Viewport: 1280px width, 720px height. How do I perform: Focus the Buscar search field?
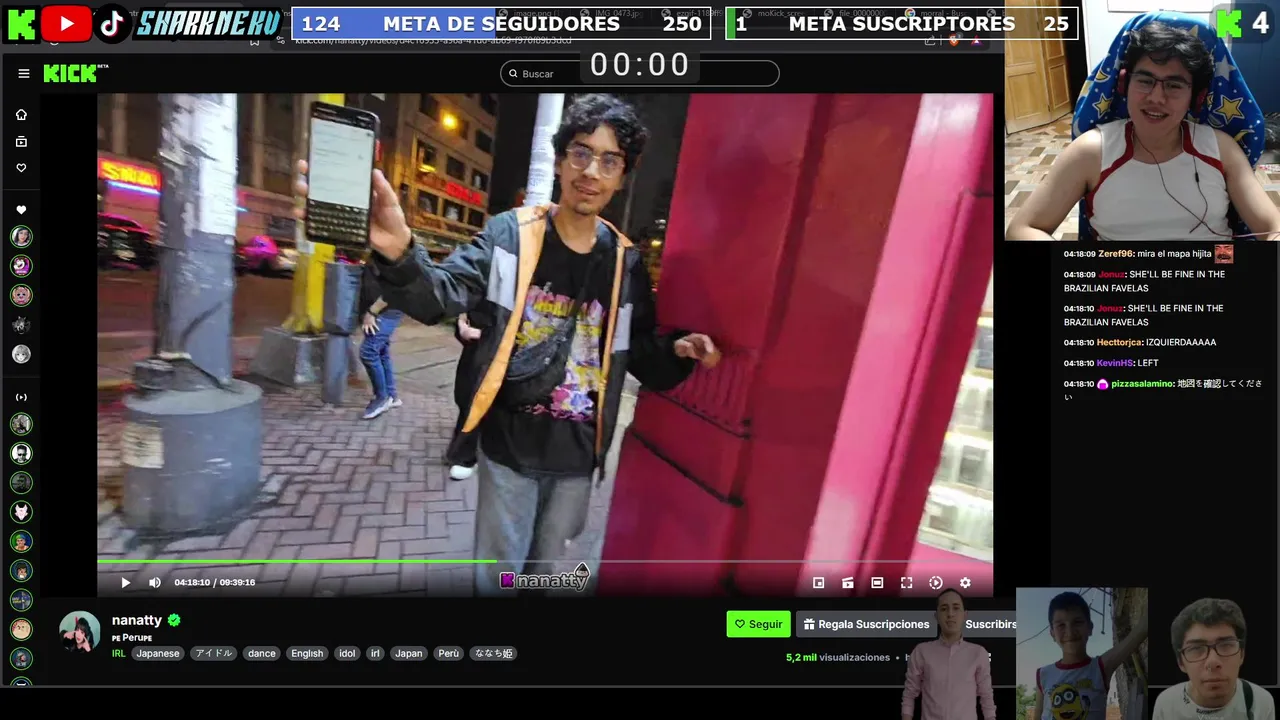click(x=640, y=73)
